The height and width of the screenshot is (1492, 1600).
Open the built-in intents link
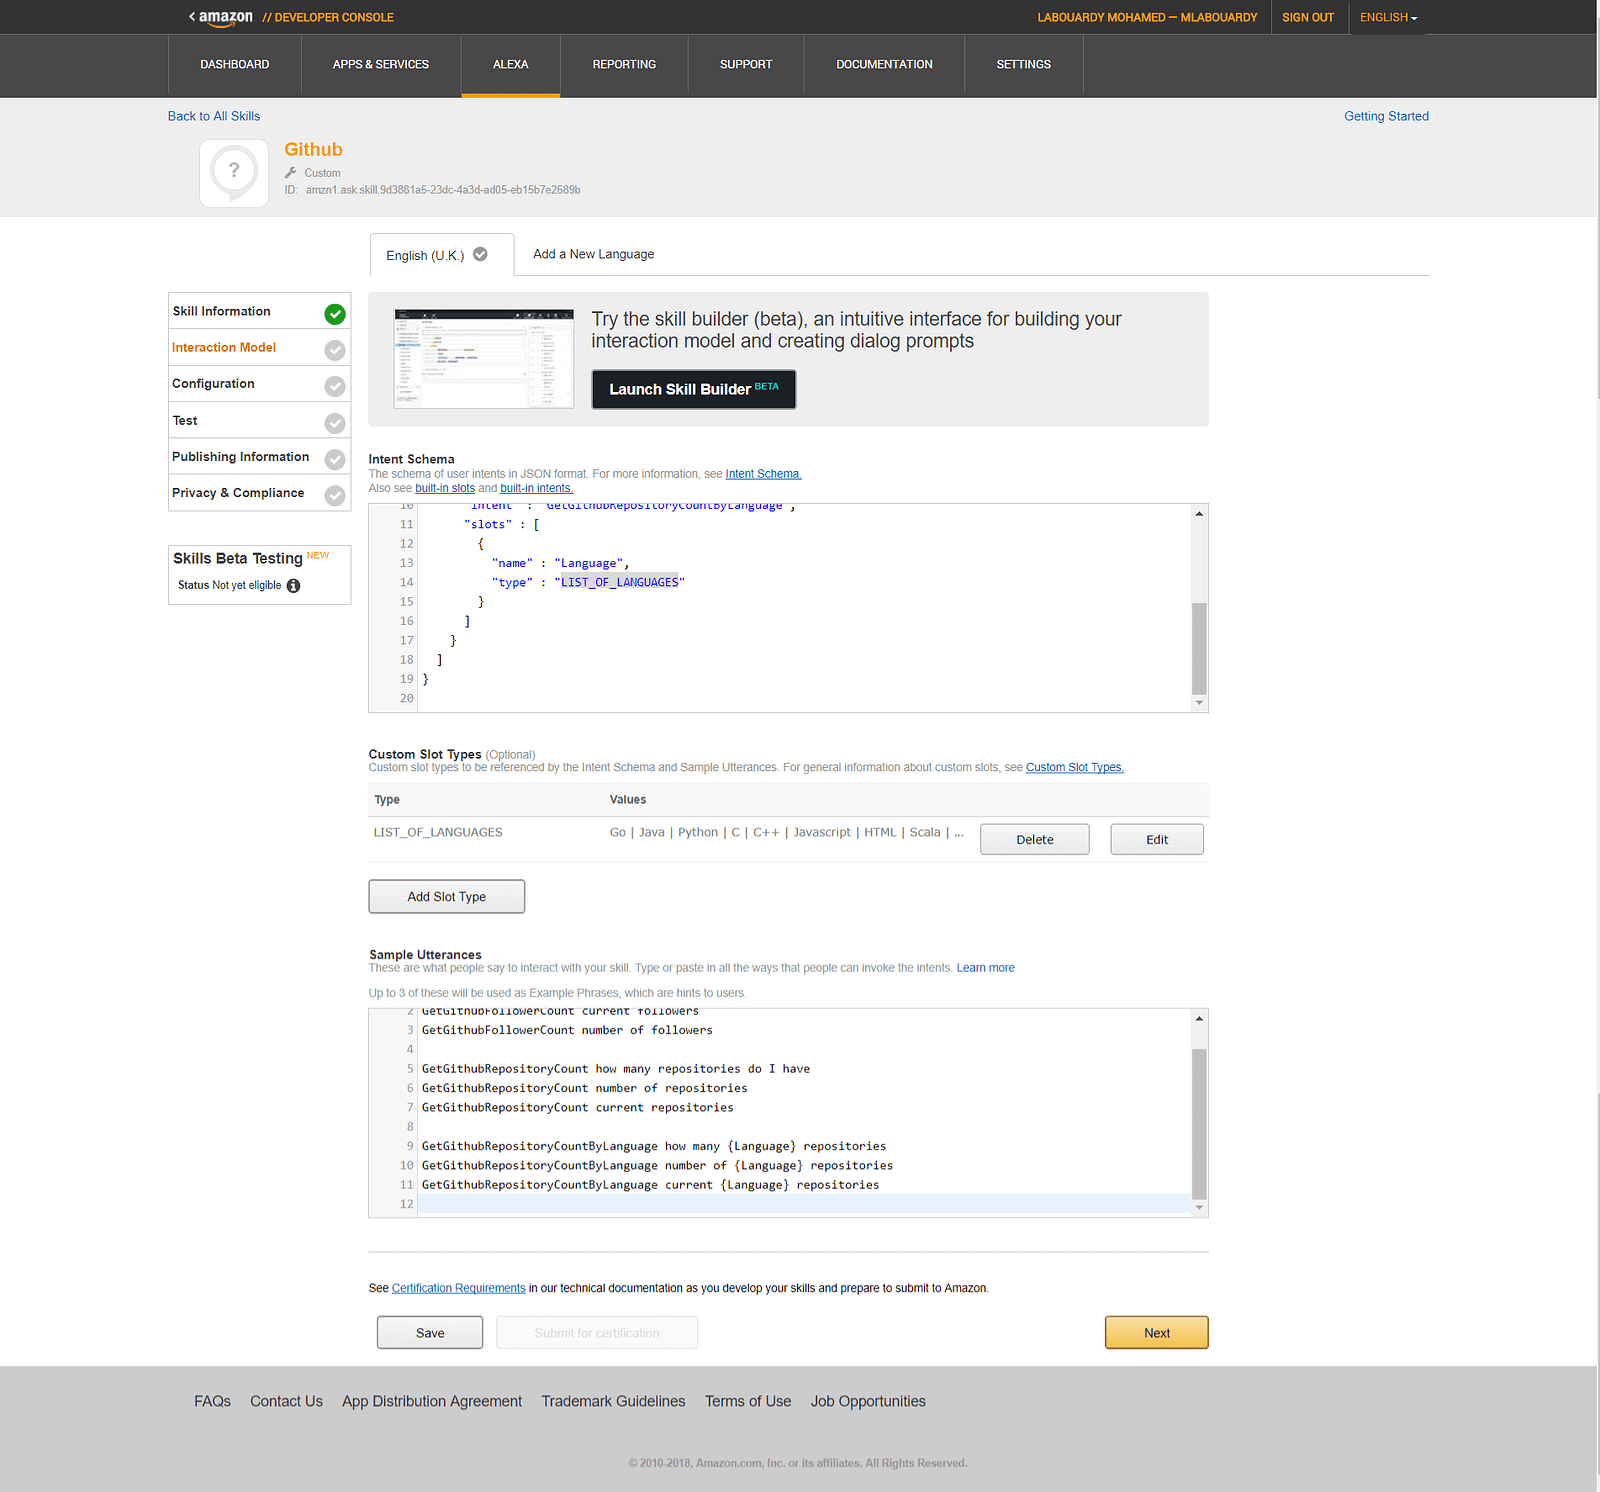[x=537, y=488]
